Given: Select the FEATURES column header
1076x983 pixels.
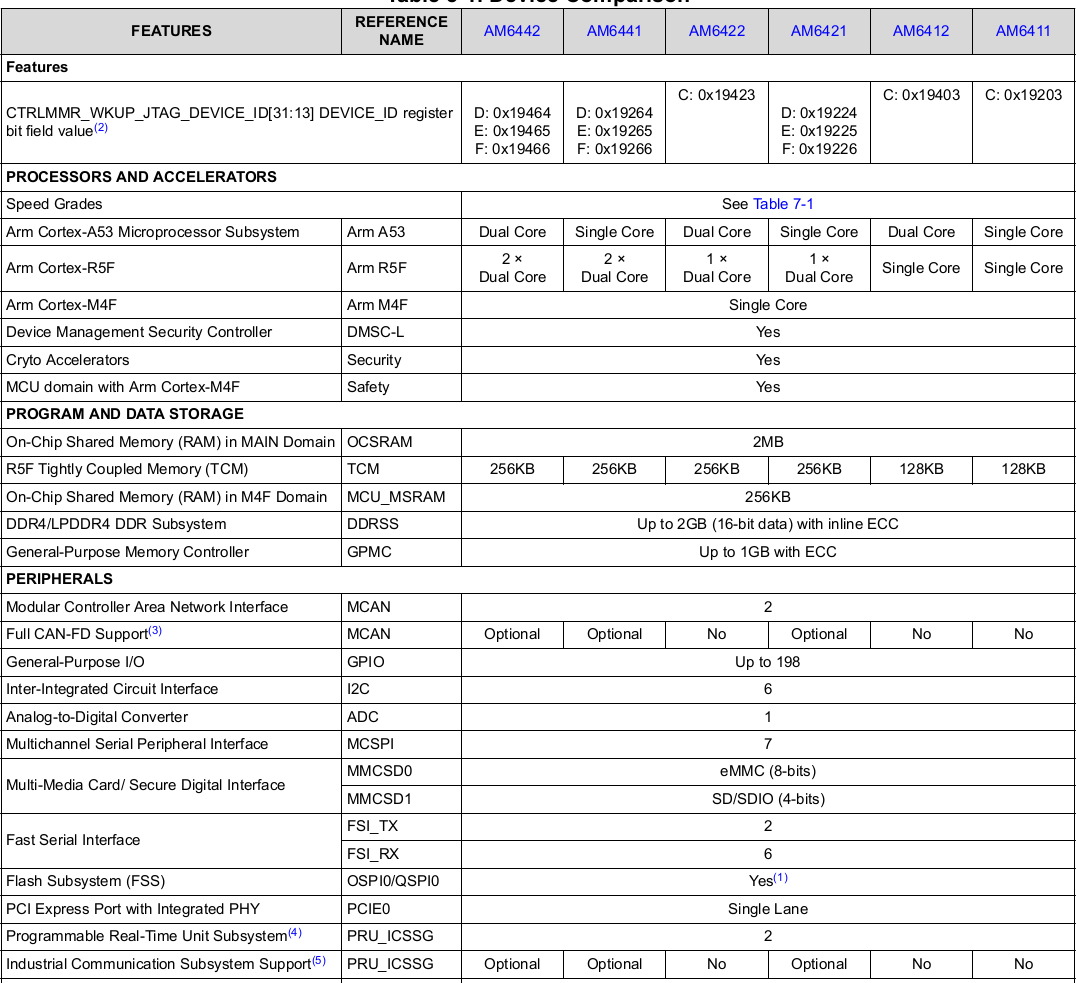Looking at the screenshot, I should pos(172,31).
